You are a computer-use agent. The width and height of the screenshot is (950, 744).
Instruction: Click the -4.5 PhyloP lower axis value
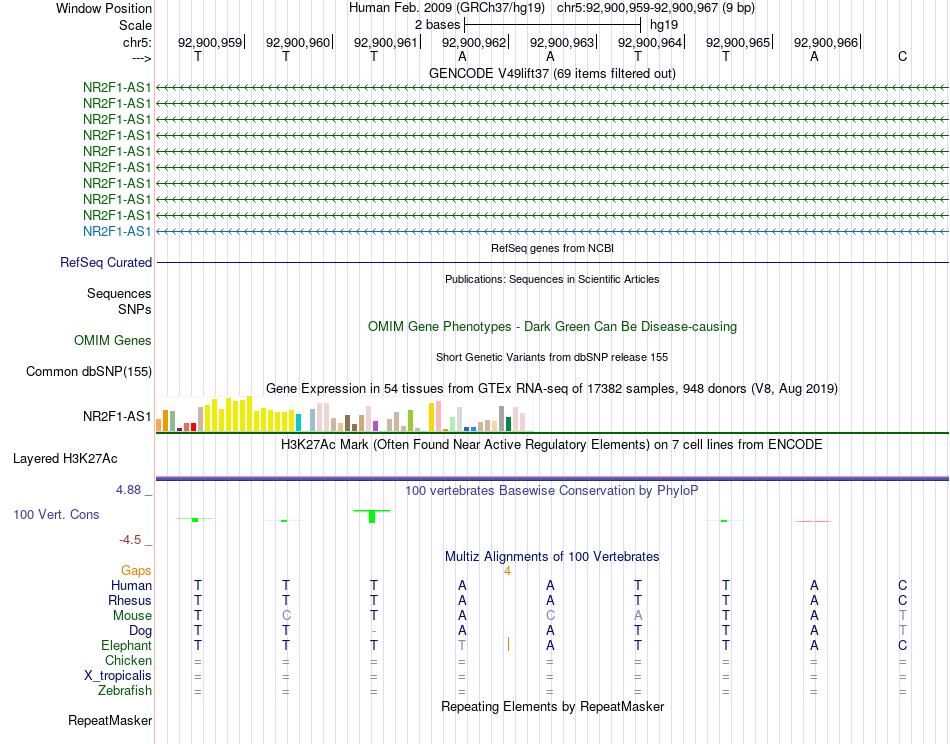click(x=130, y=540)
